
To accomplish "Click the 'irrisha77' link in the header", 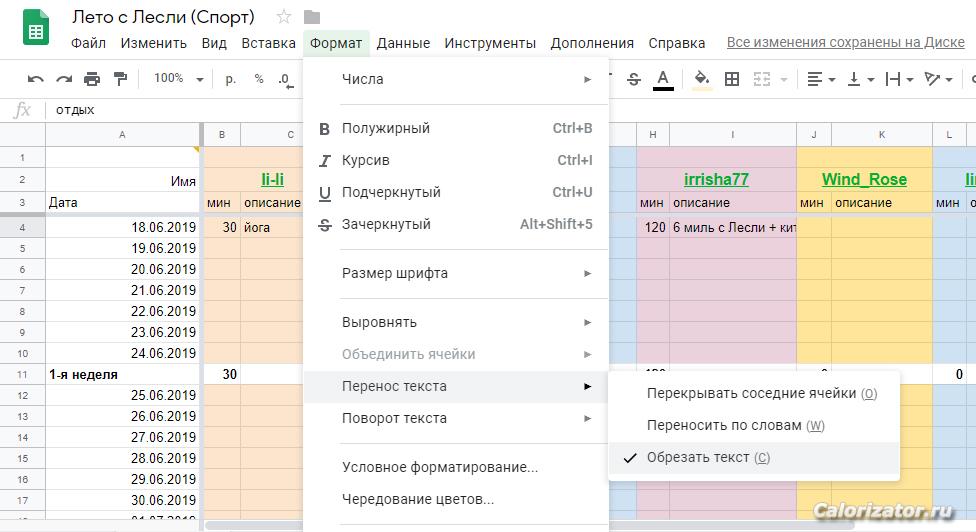I will point(716,180).
